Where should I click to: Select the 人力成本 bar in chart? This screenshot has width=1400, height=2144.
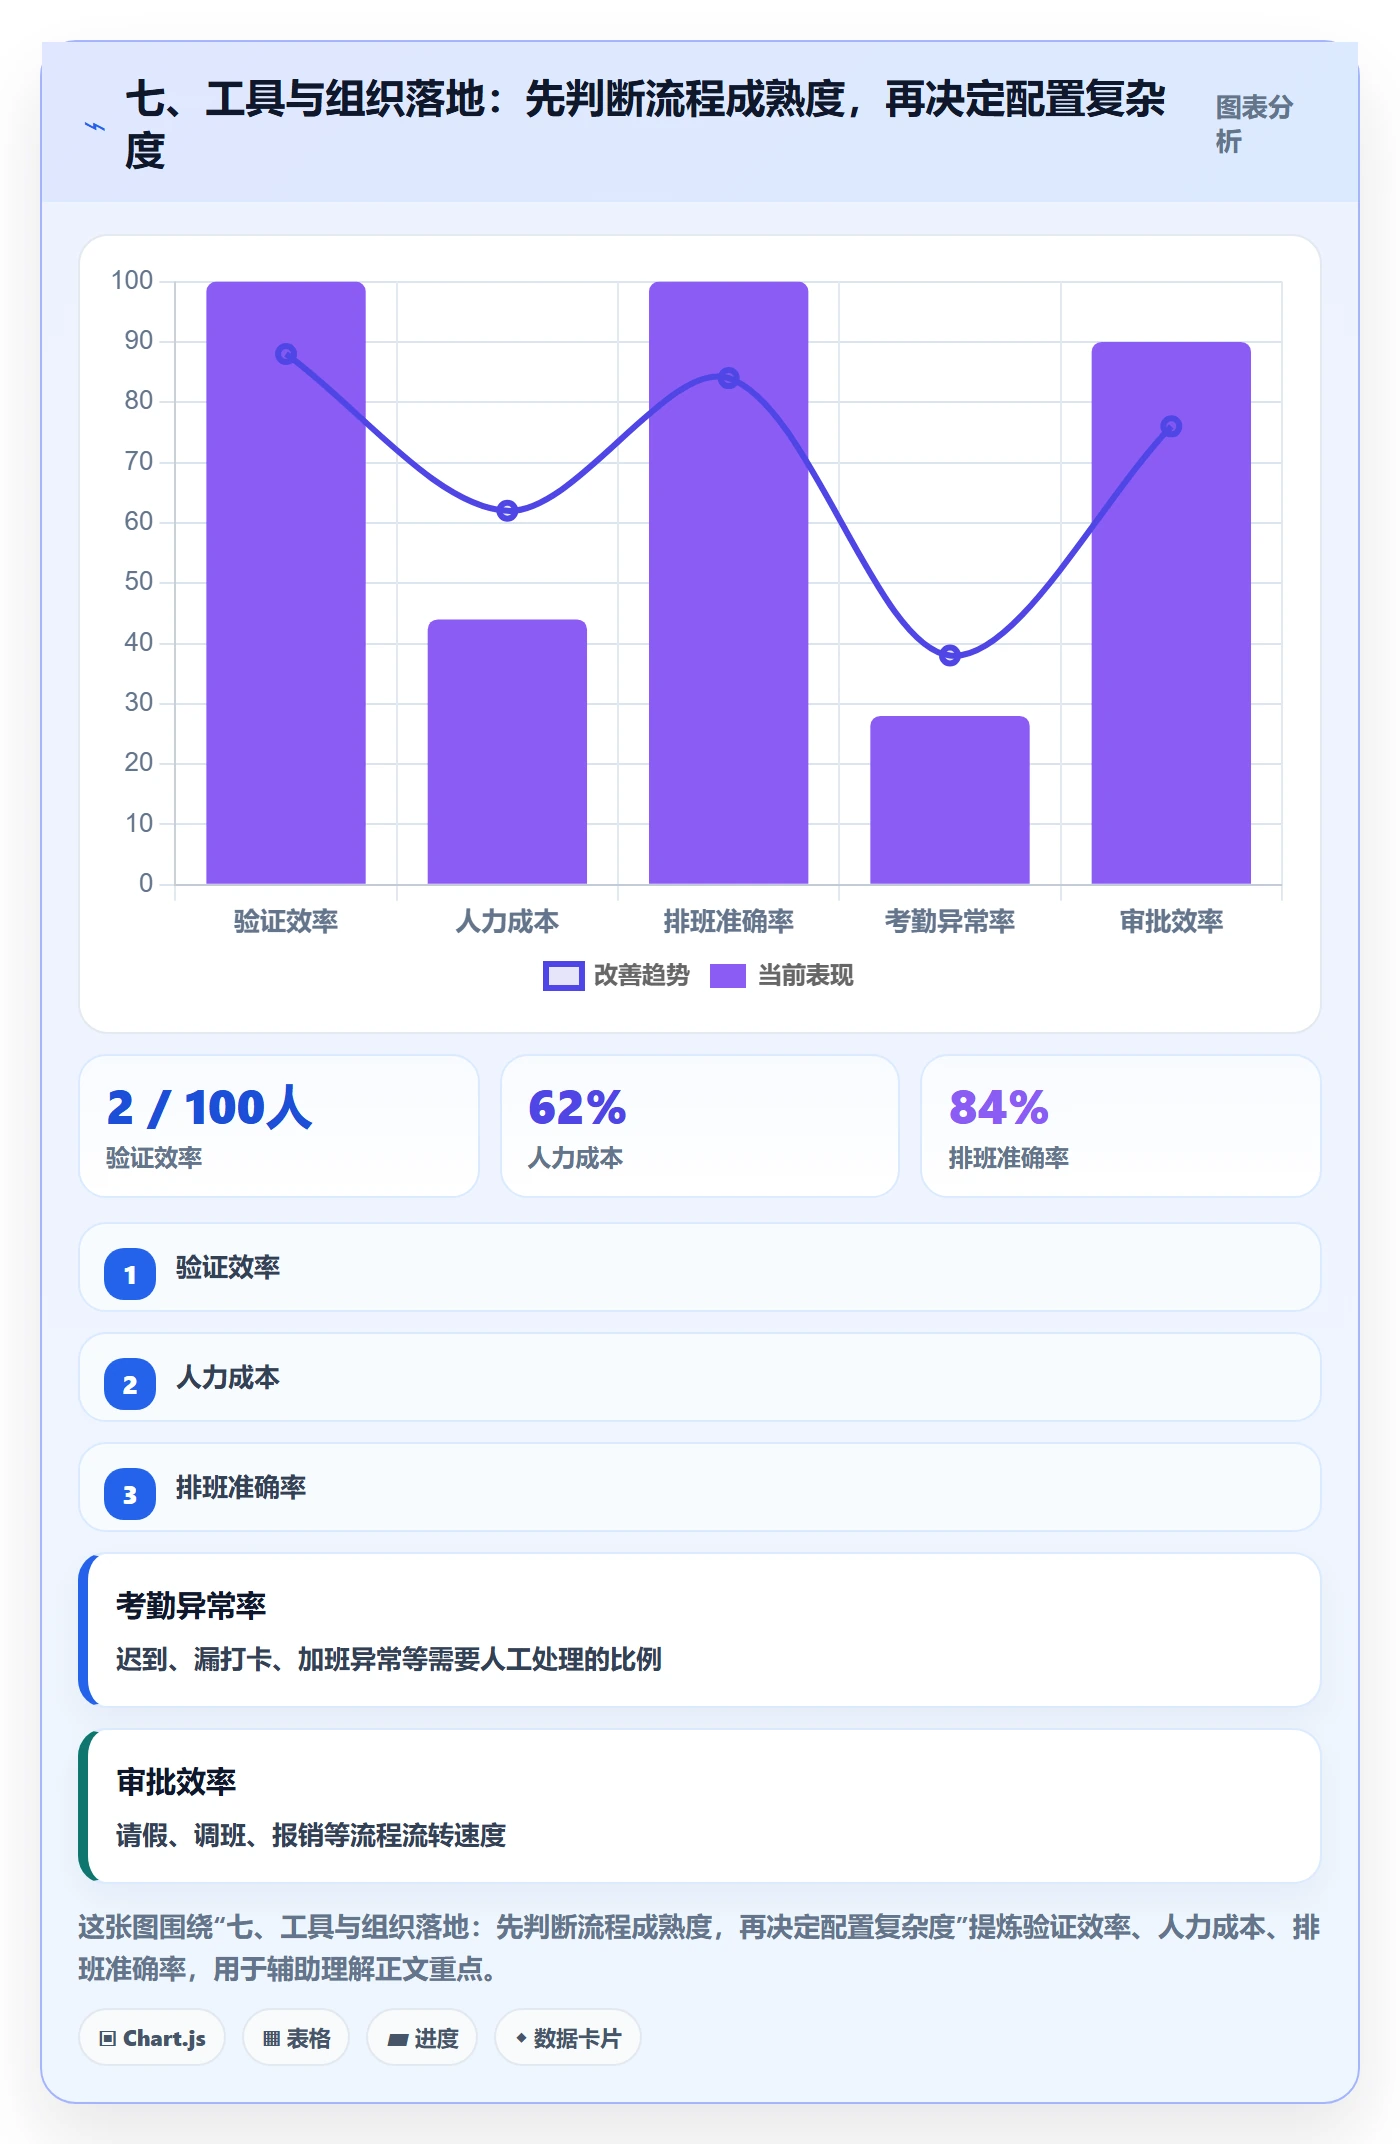click(x=507, y=752)
